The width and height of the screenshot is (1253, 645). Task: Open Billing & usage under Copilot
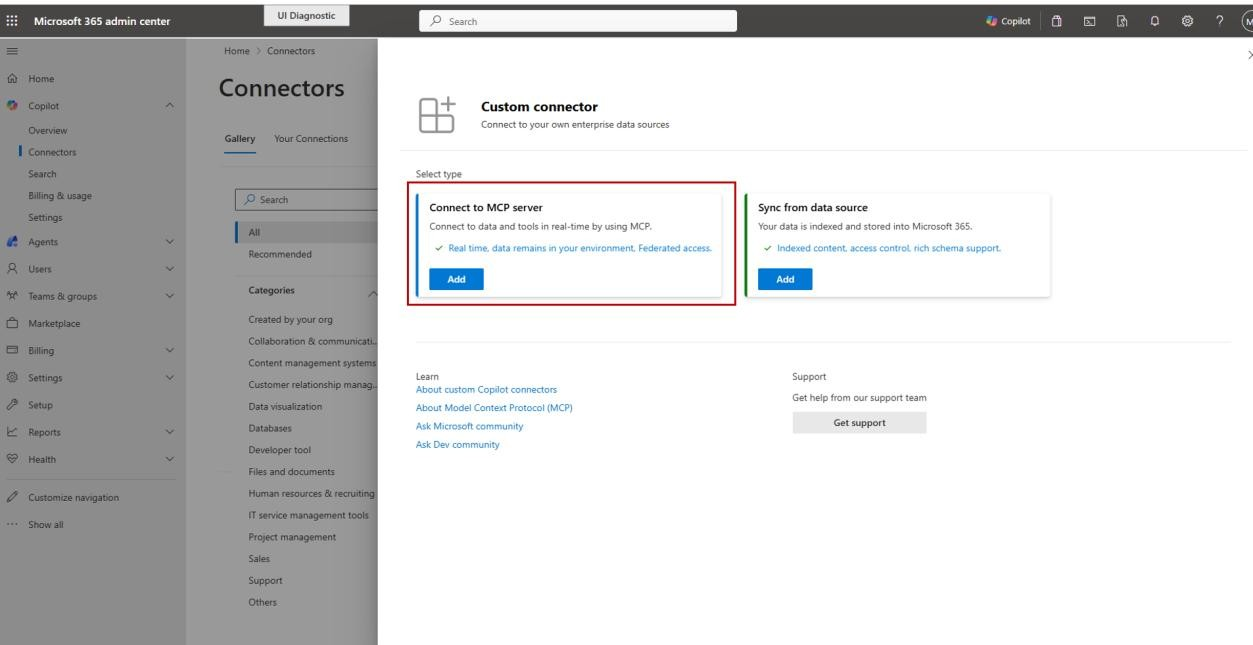click(61, 195)
